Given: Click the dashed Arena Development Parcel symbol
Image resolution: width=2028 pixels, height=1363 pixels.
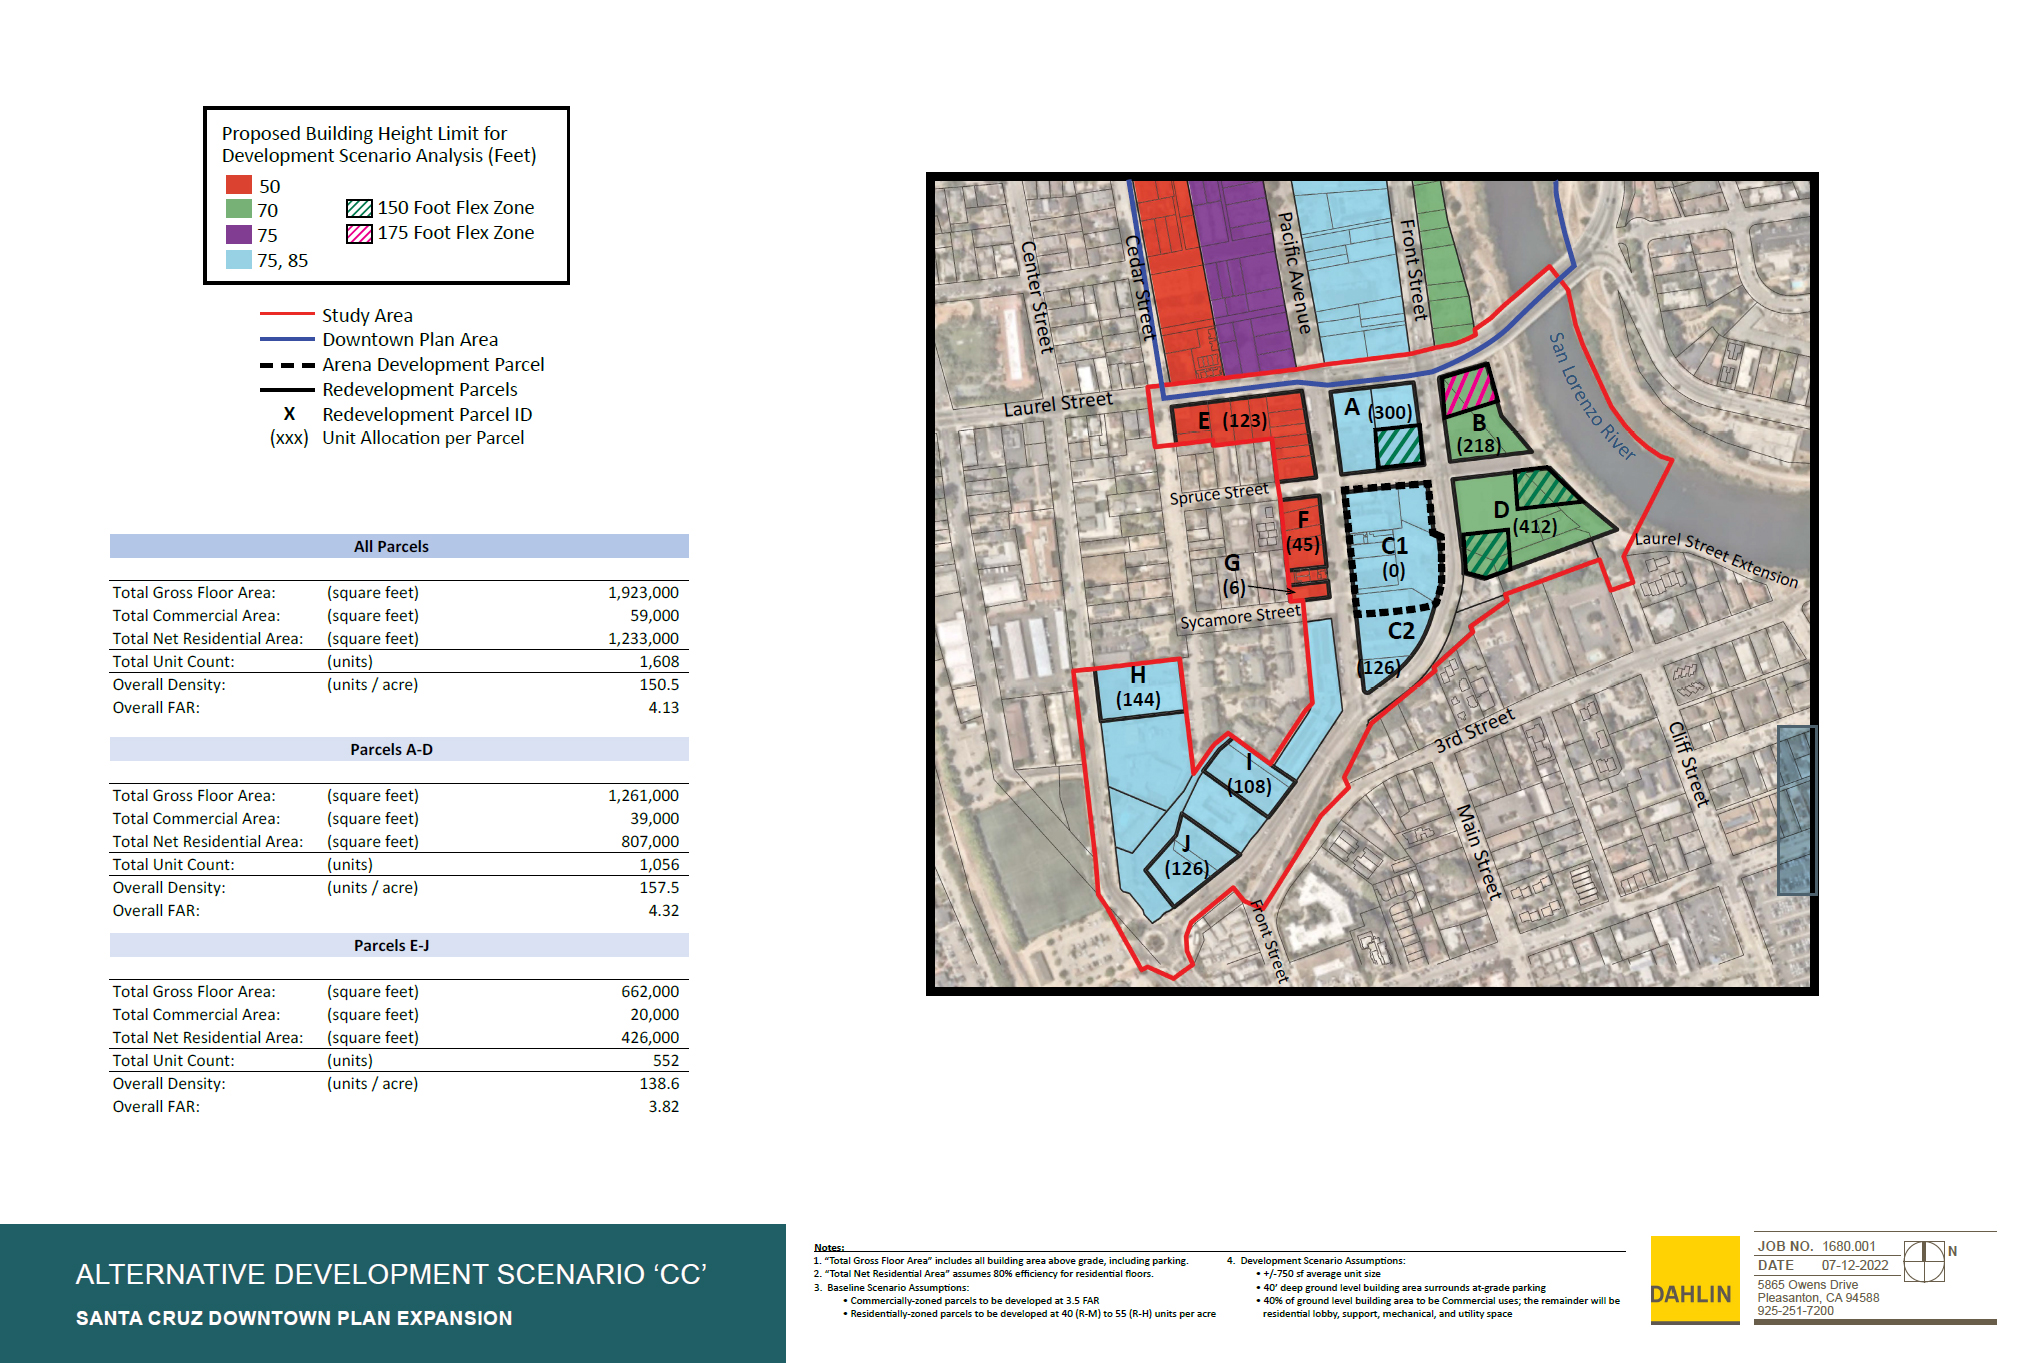Looking at the screenshot, I should click(x=287, y=365).
